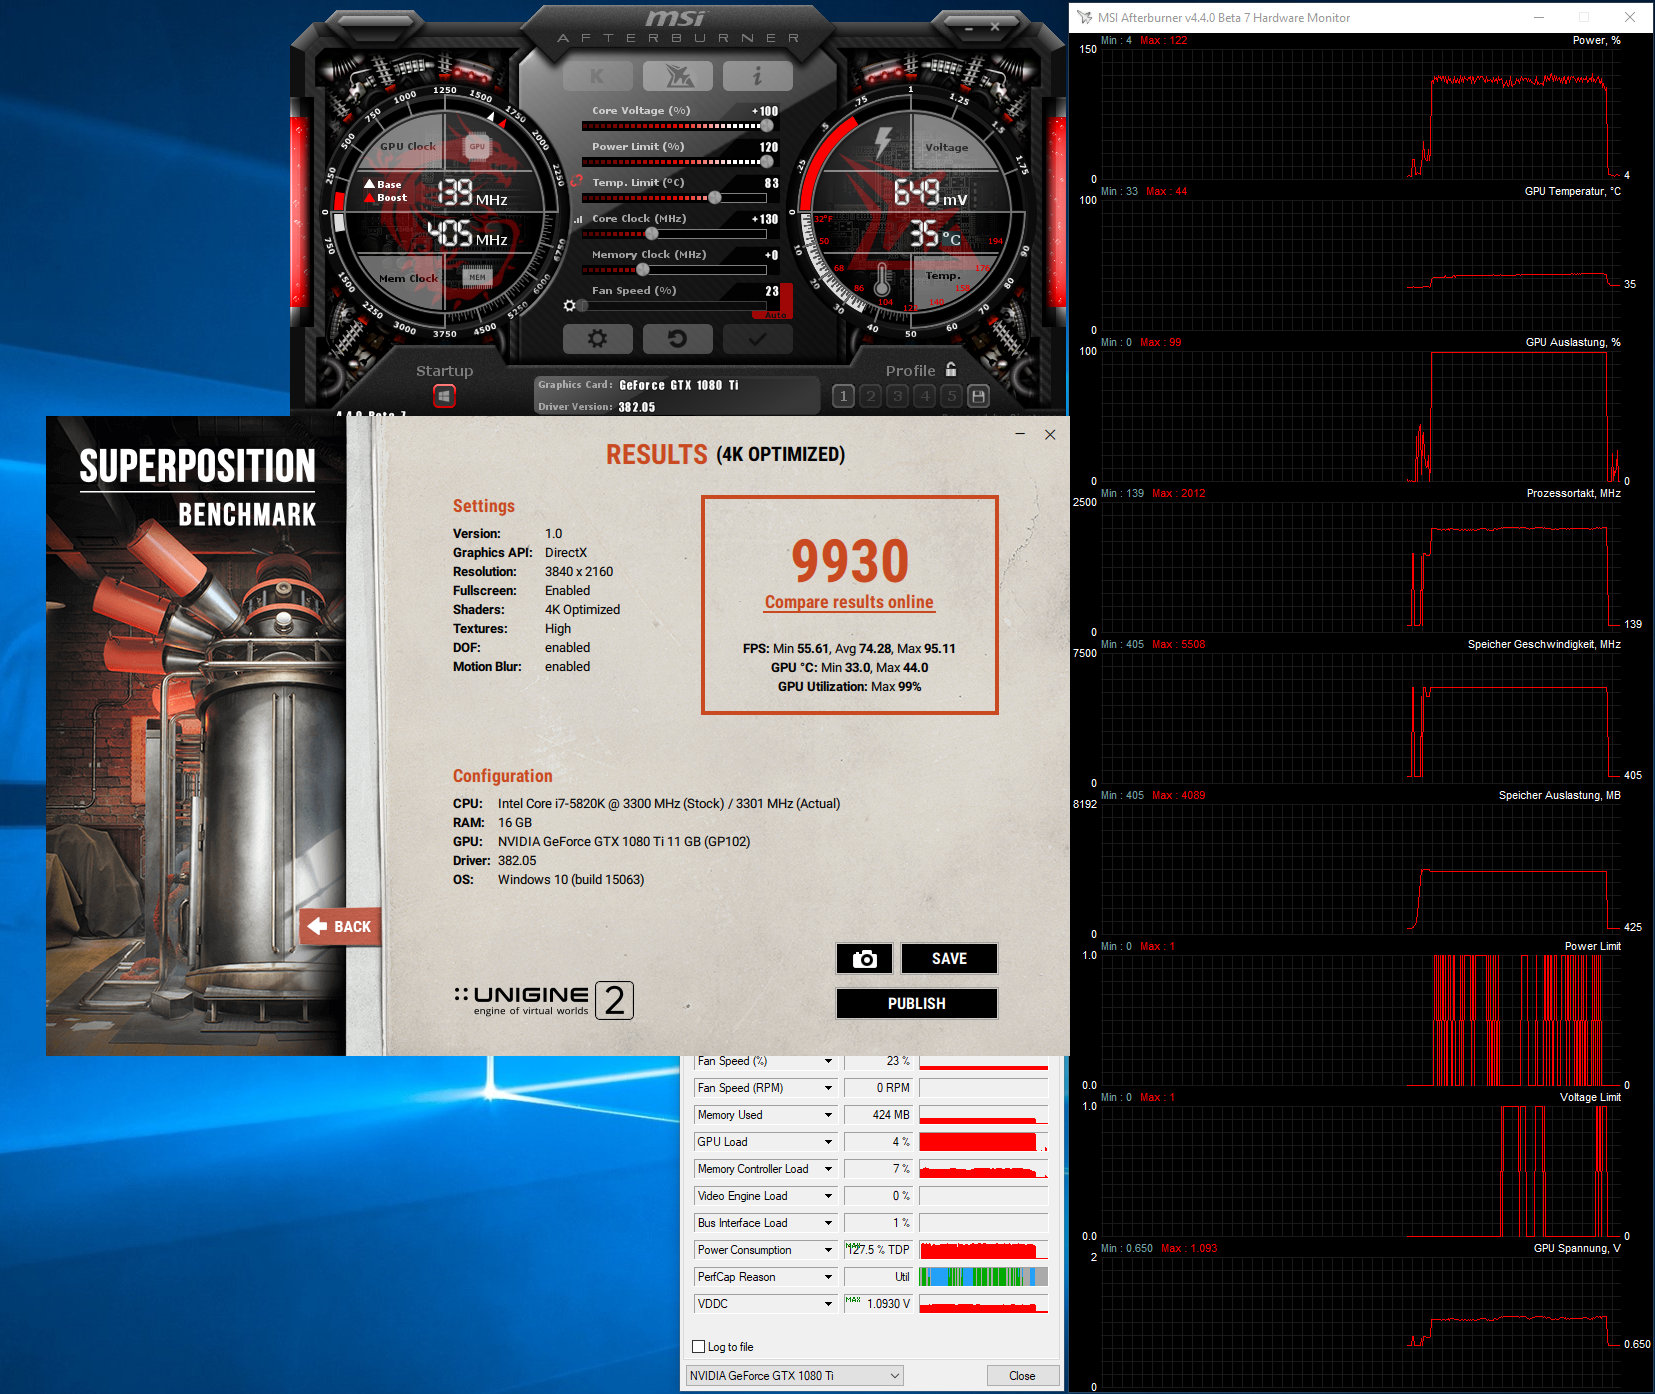Click the GPU chip icon in the clock gauge
Image resolution: width=1655 pixels, height=1394 pixels.
coord(478,147)
